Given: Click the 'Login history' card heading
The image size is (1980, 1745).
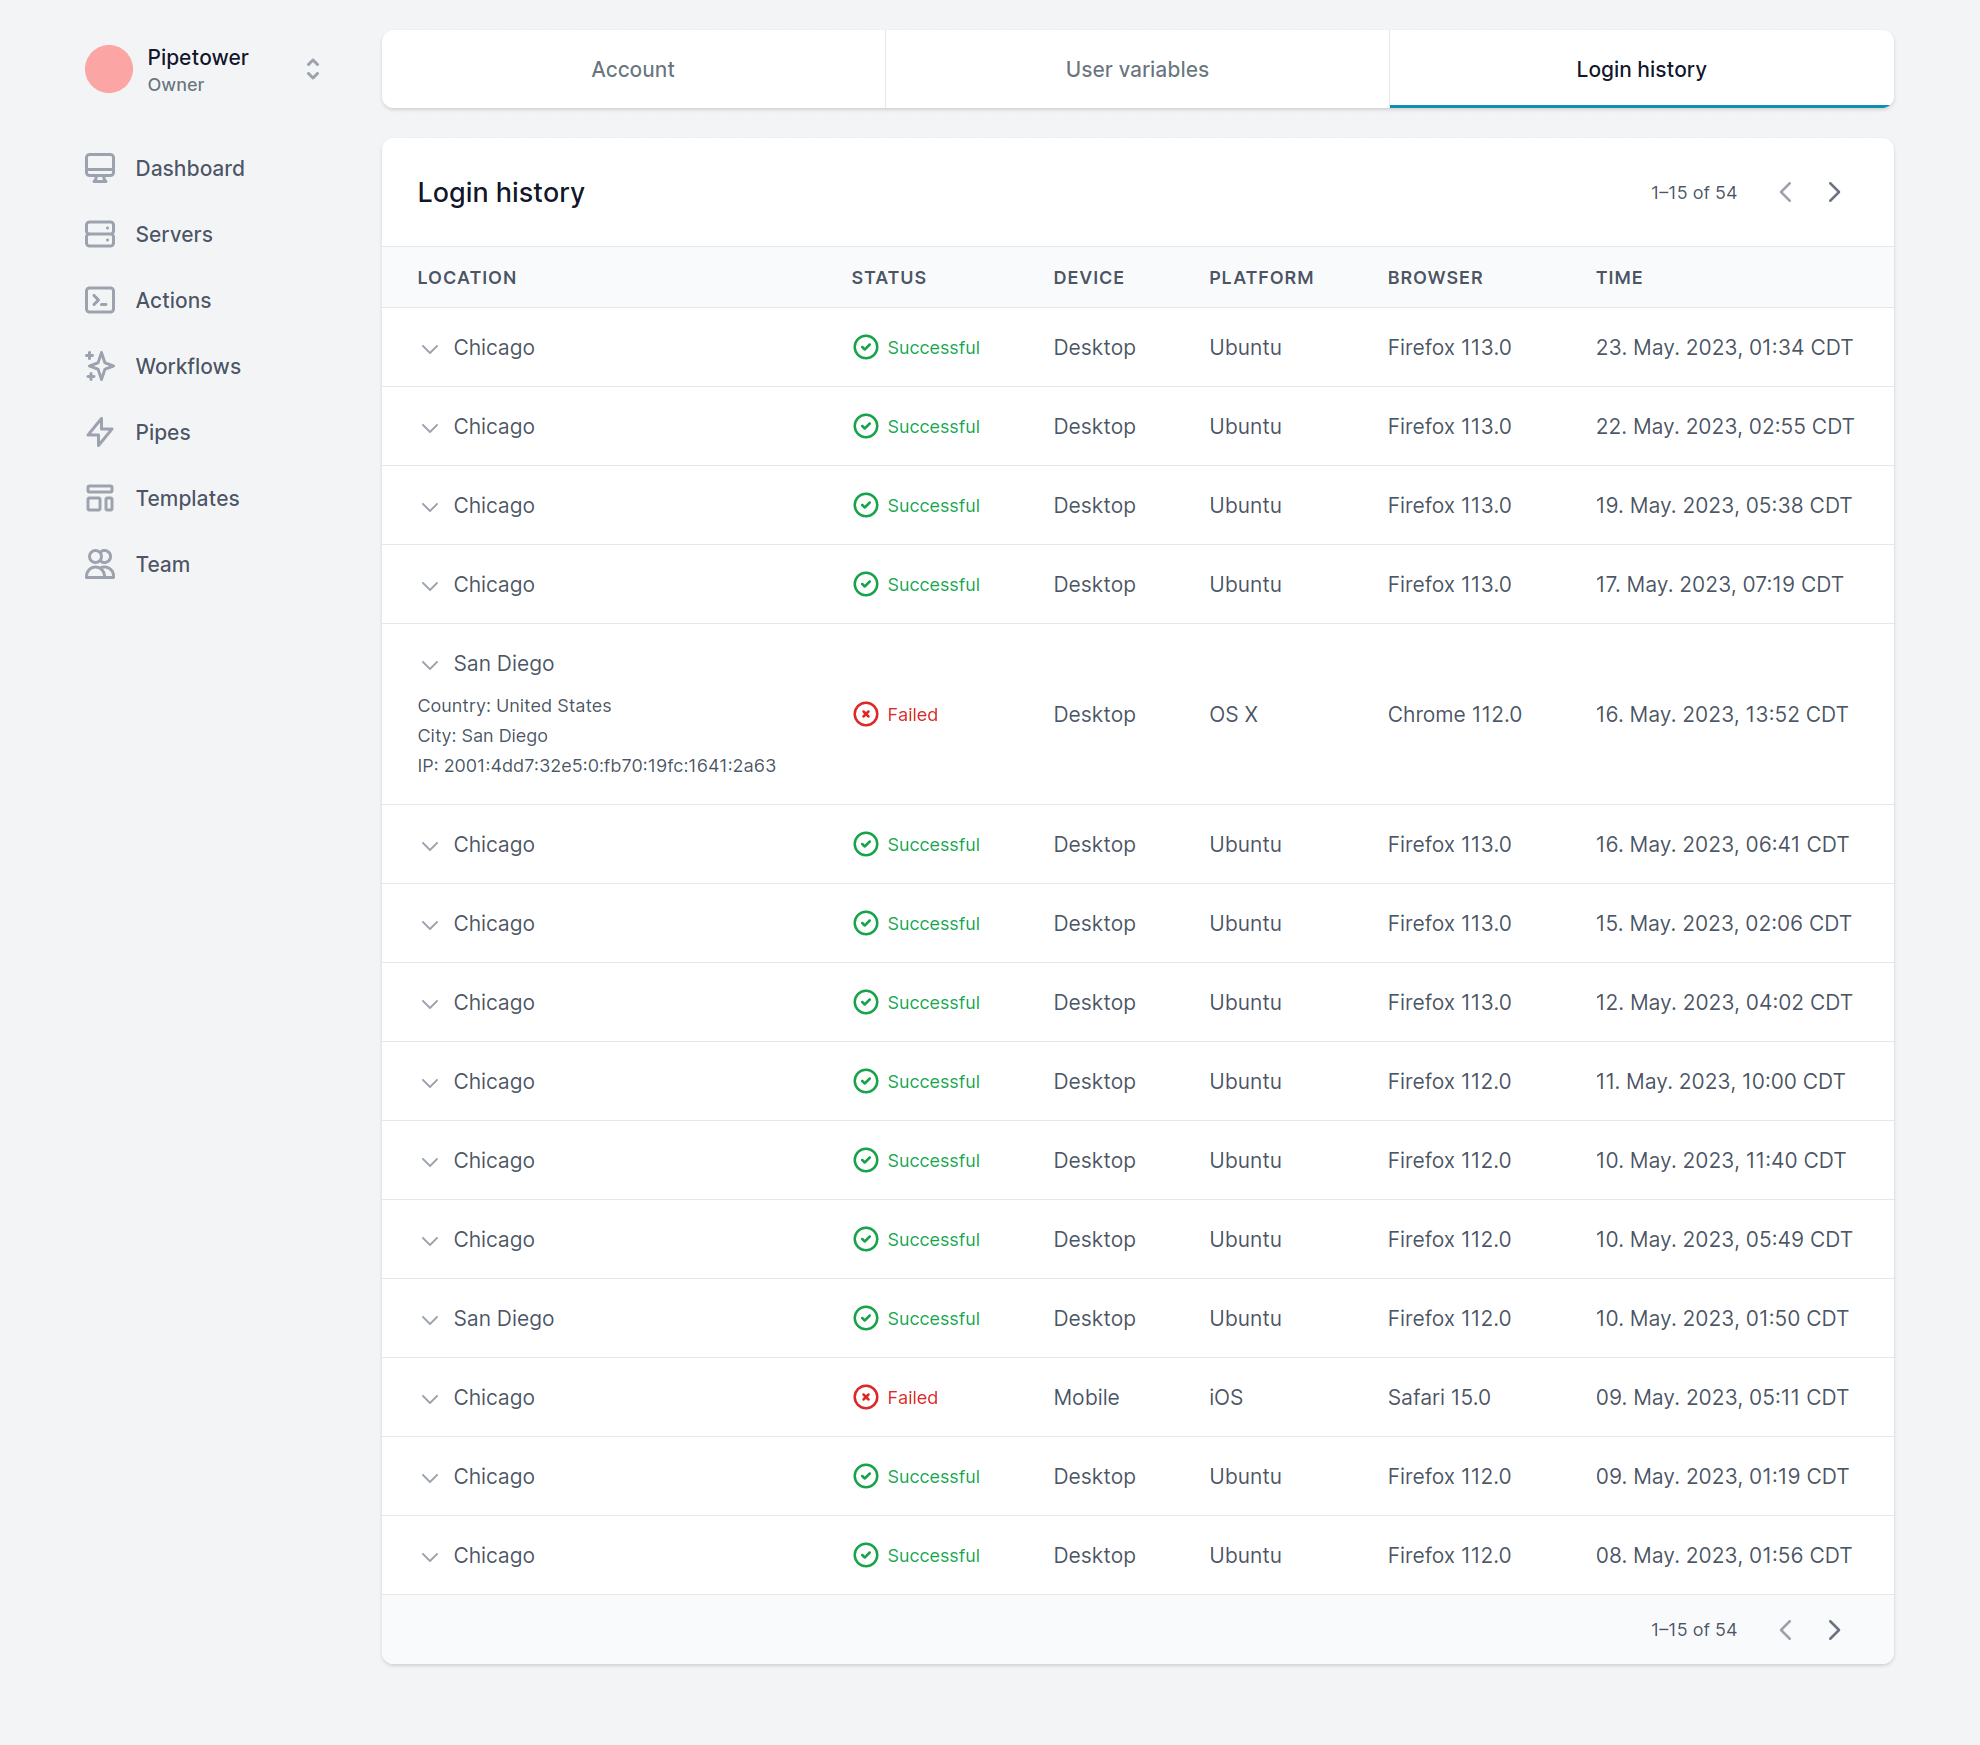Looking at the screenshot, I should click(x=501, y=192).
